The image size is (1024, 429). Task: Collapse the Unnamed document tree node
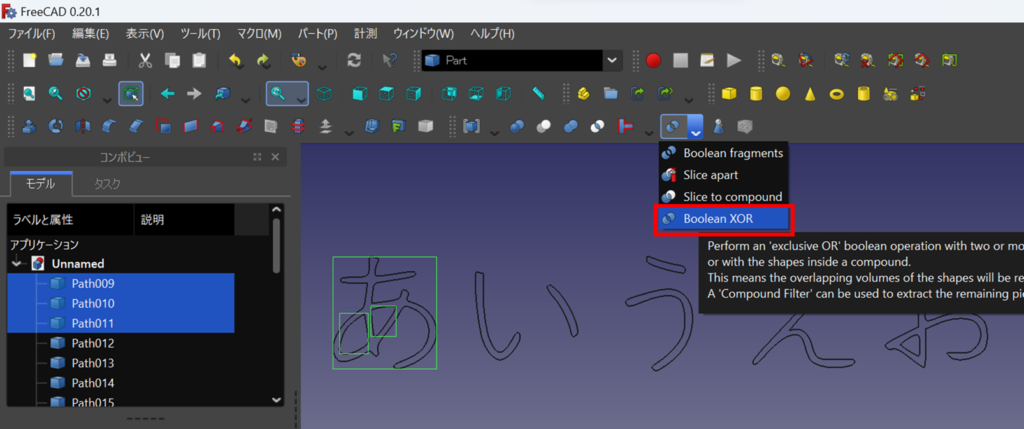[16, 264]
